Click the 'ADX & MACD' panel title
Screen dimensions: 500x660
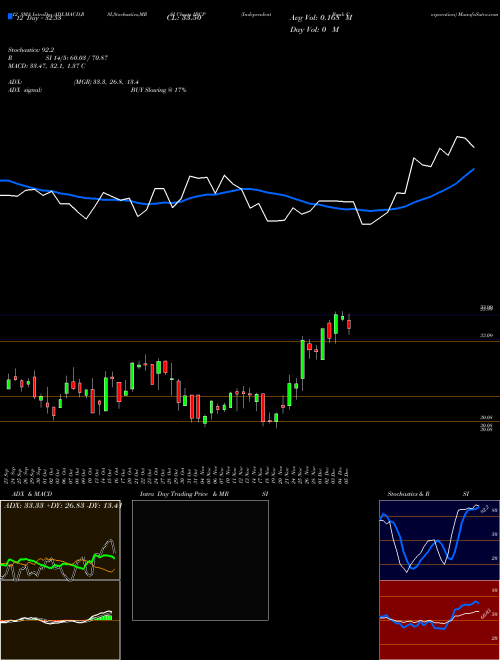(32, 494)
